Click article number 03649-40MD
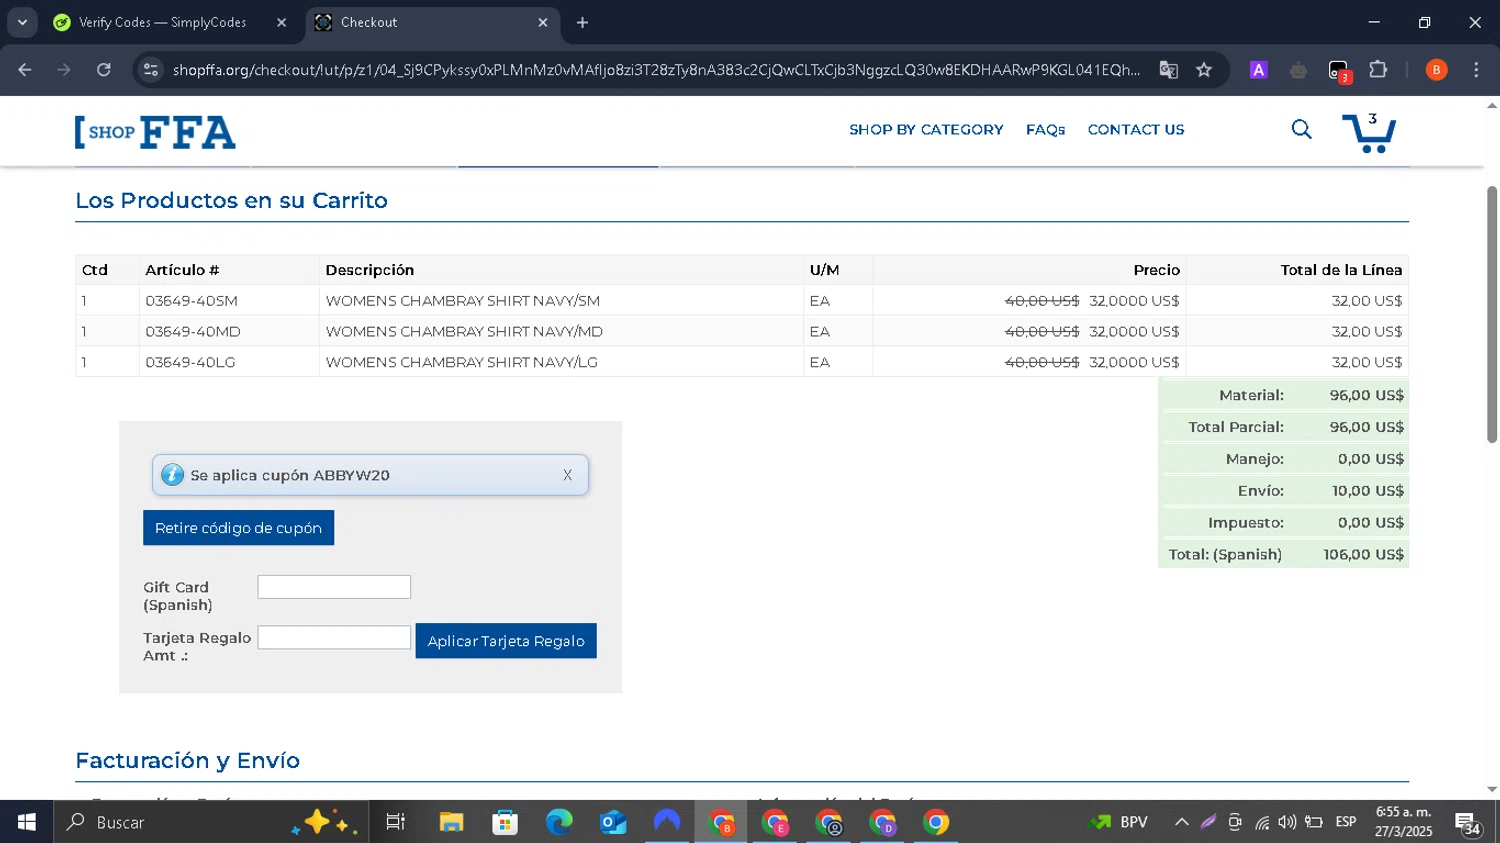 pyautogui.click(x=193, y=332)
